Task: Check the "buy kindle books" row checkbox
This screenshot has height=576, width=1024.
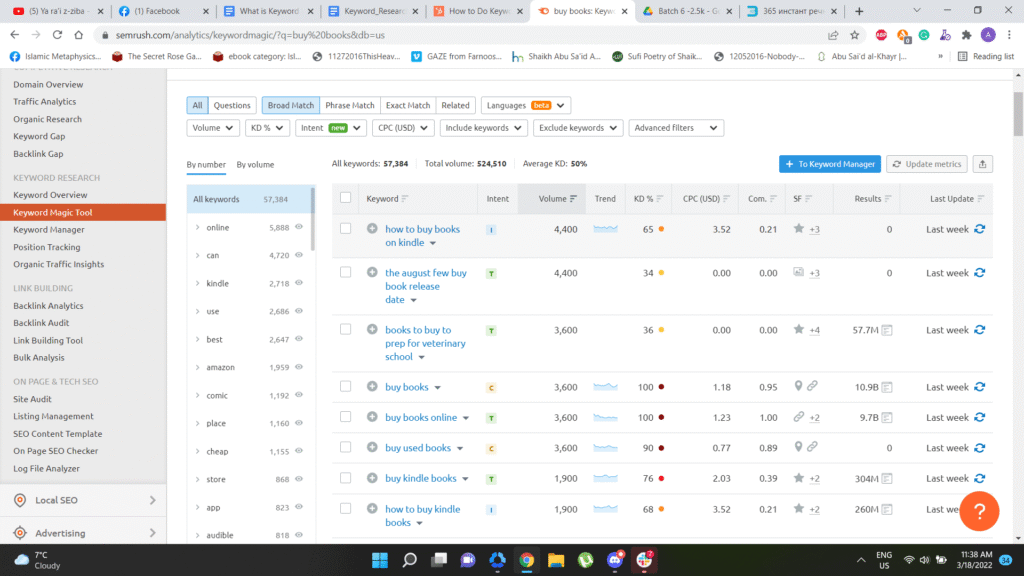Action: (345, 478)
